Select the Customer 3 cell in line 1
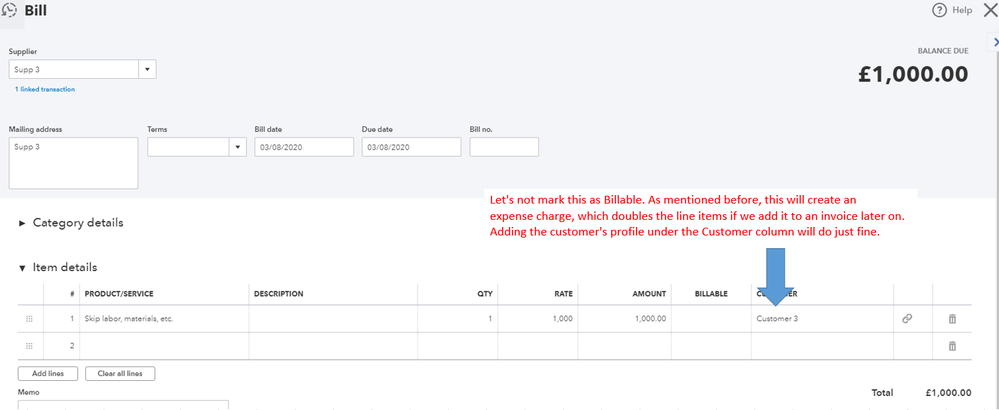Viewport: 999px width, 410px height. click(x=820, y=318)
